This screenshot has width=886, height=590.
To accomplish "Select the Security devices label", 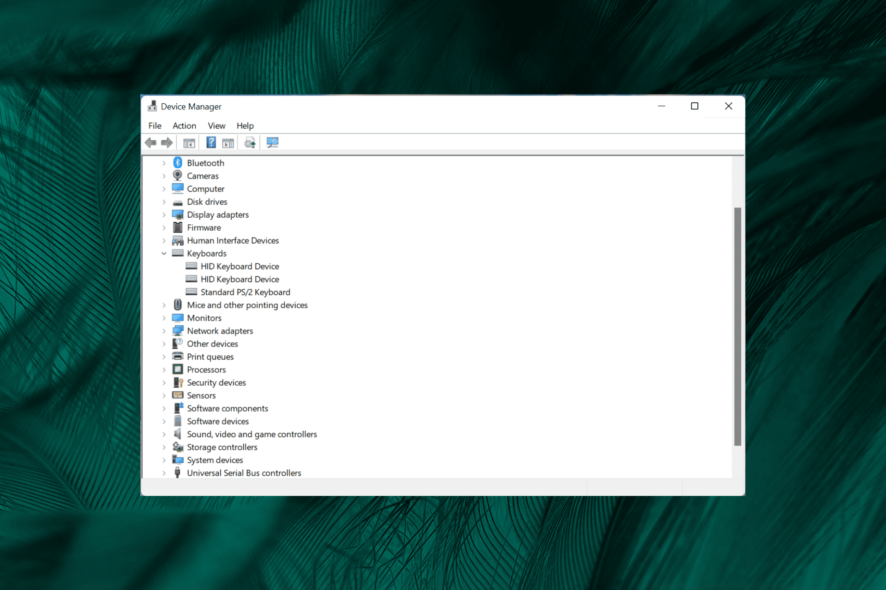I will click(216, 383).
